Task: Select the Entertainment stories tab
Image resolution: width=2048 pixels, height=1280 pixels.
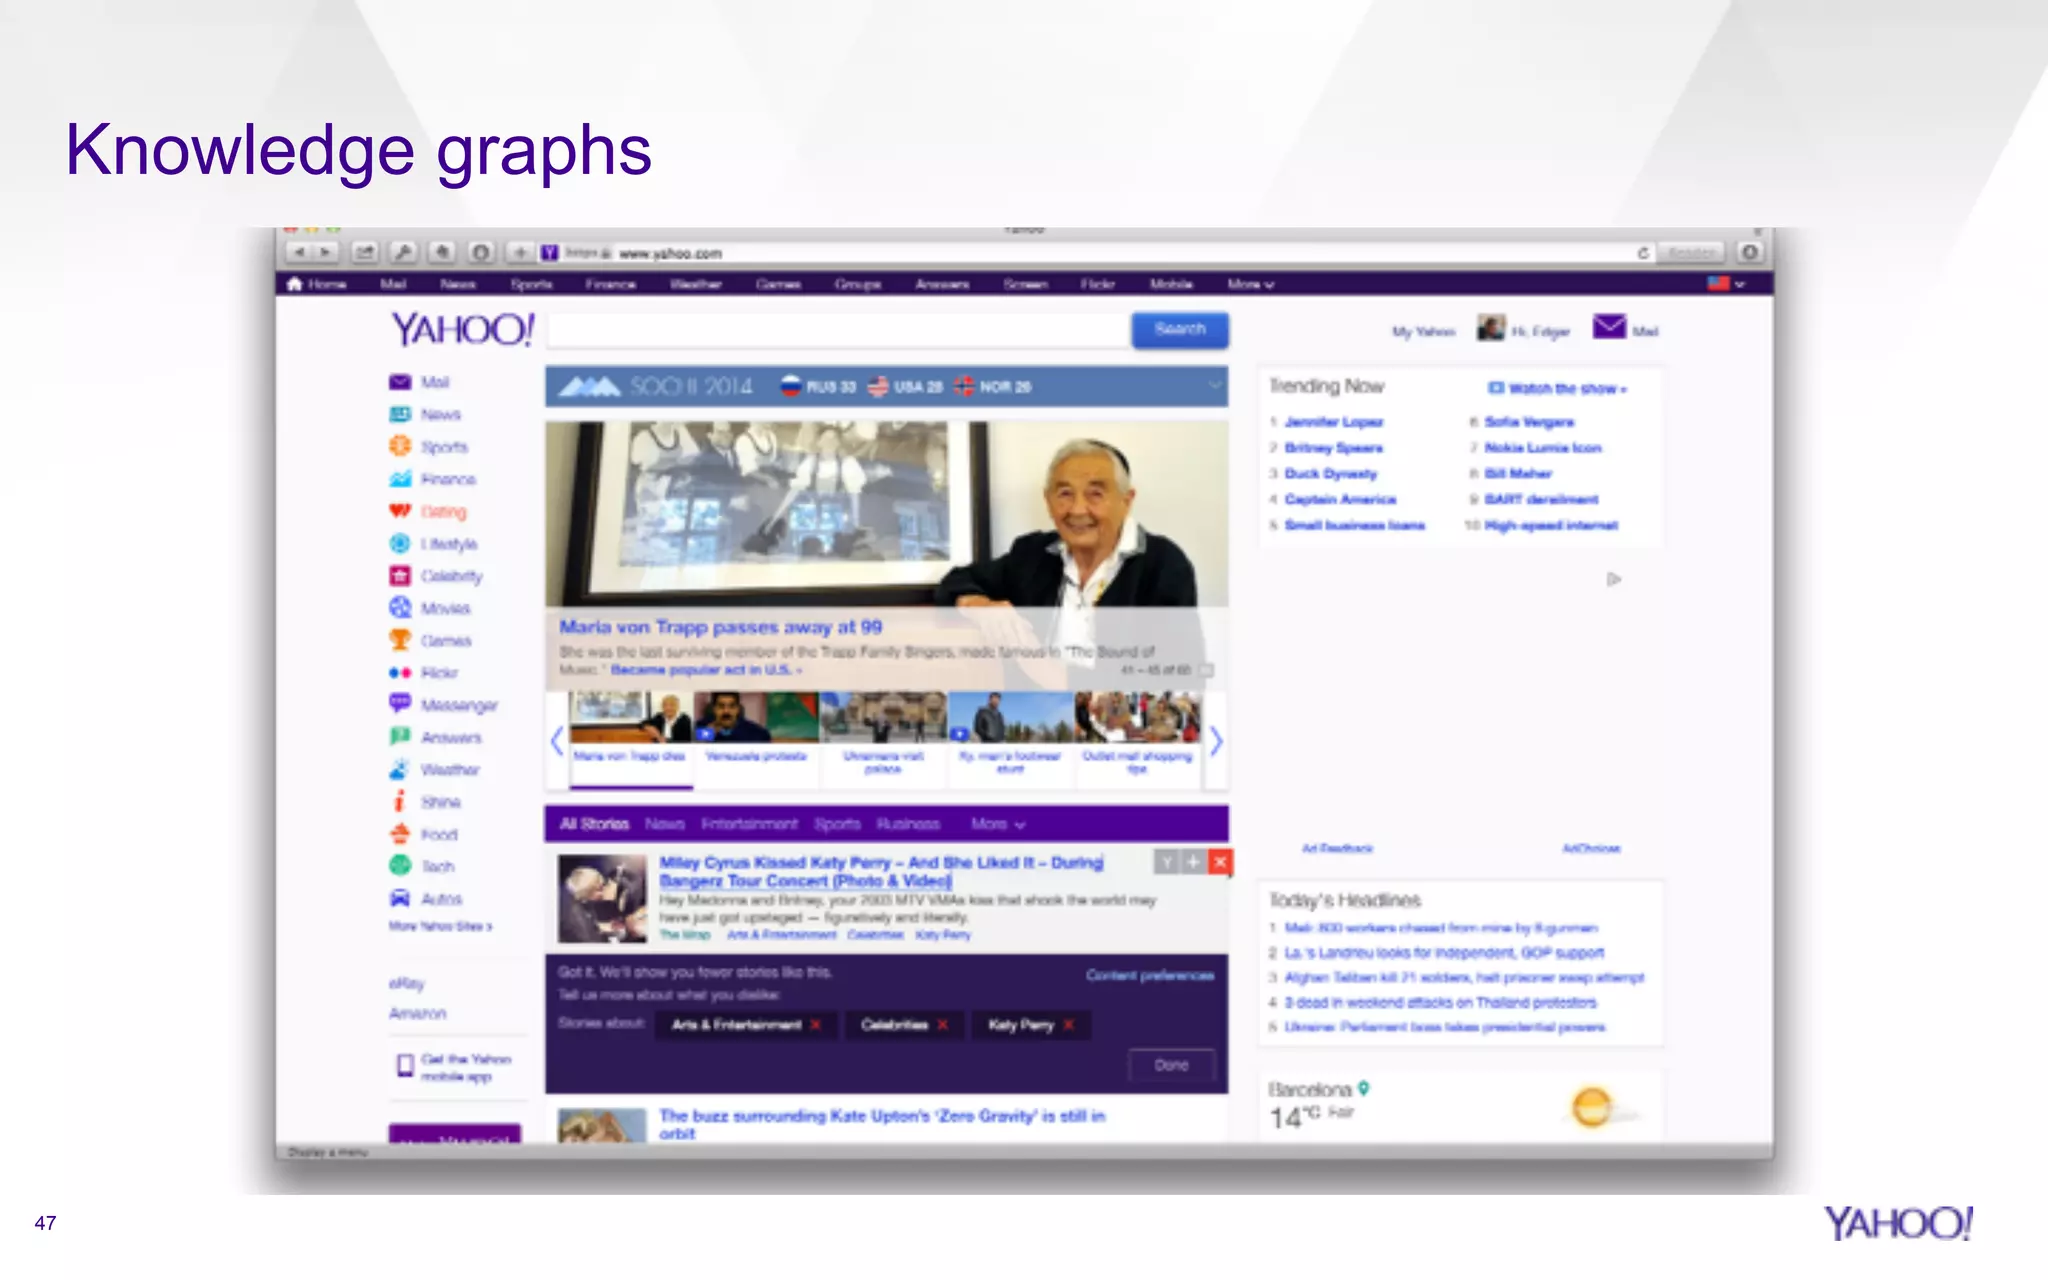Action: pyautogui.click(x=749, y=824)
